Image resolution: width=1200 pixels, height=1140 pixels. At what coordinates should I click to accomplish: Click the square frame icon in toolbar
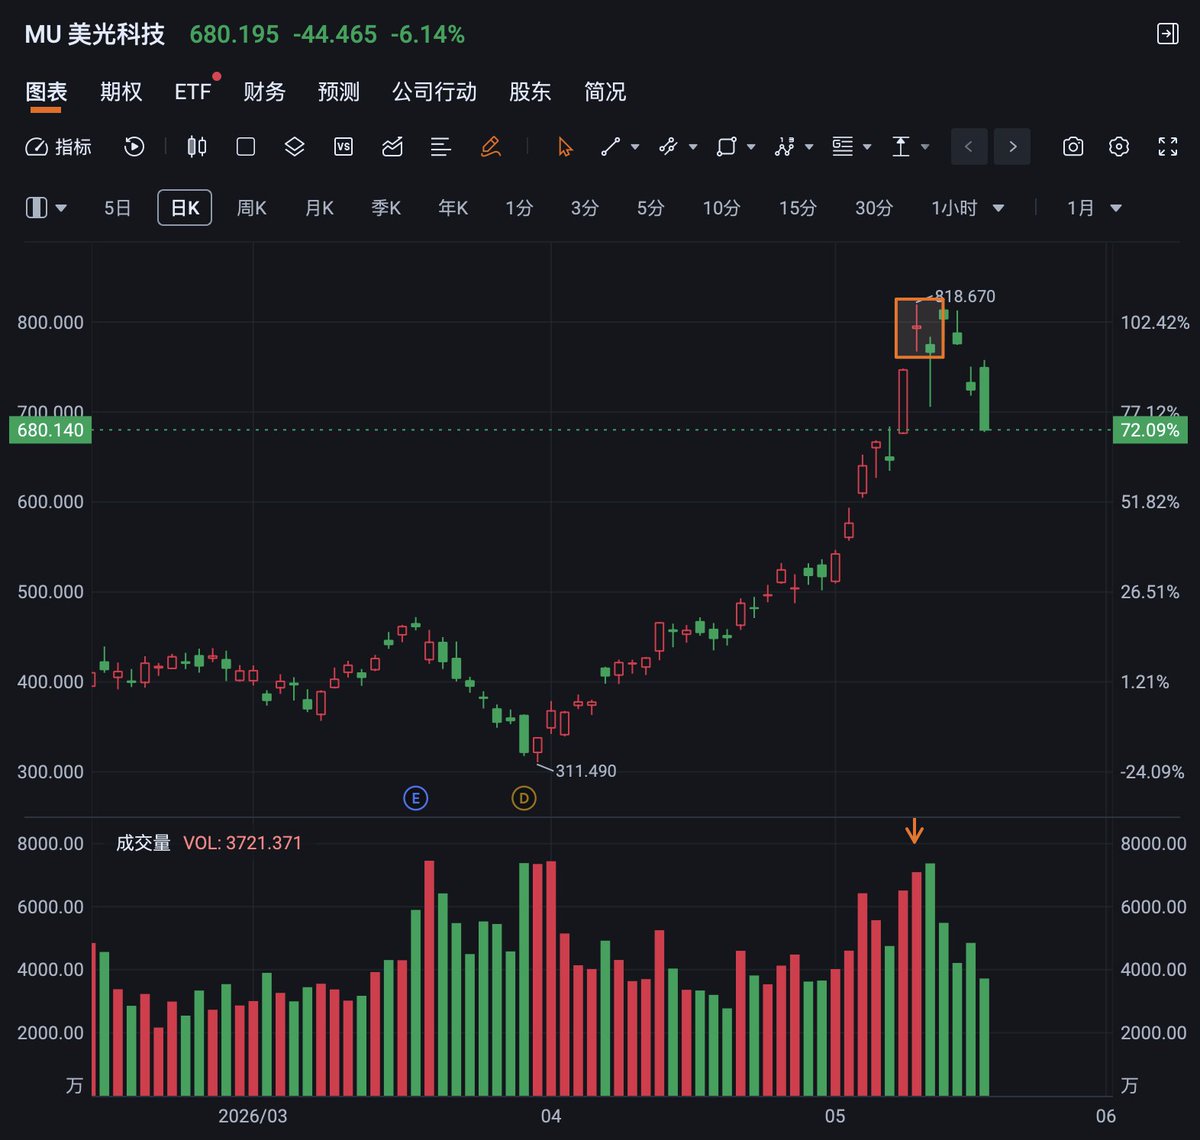(246, 147)
